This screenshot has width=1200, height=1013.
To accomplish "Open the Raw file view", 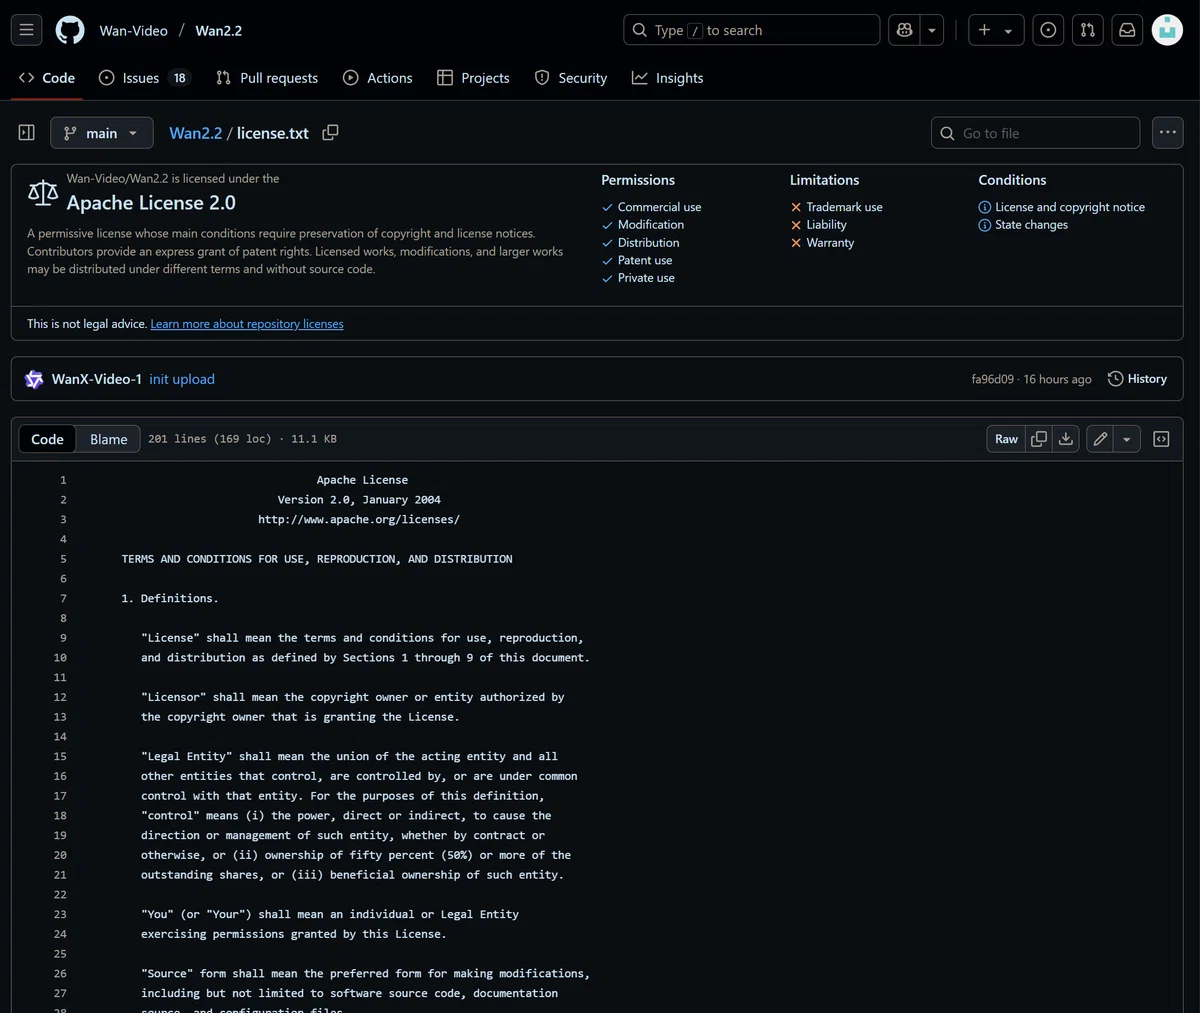I will [1006, 439].
